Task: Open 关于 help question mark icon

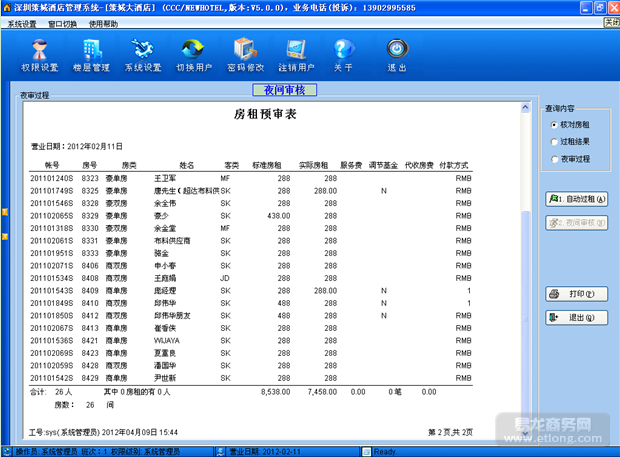Action: (343, 55)
